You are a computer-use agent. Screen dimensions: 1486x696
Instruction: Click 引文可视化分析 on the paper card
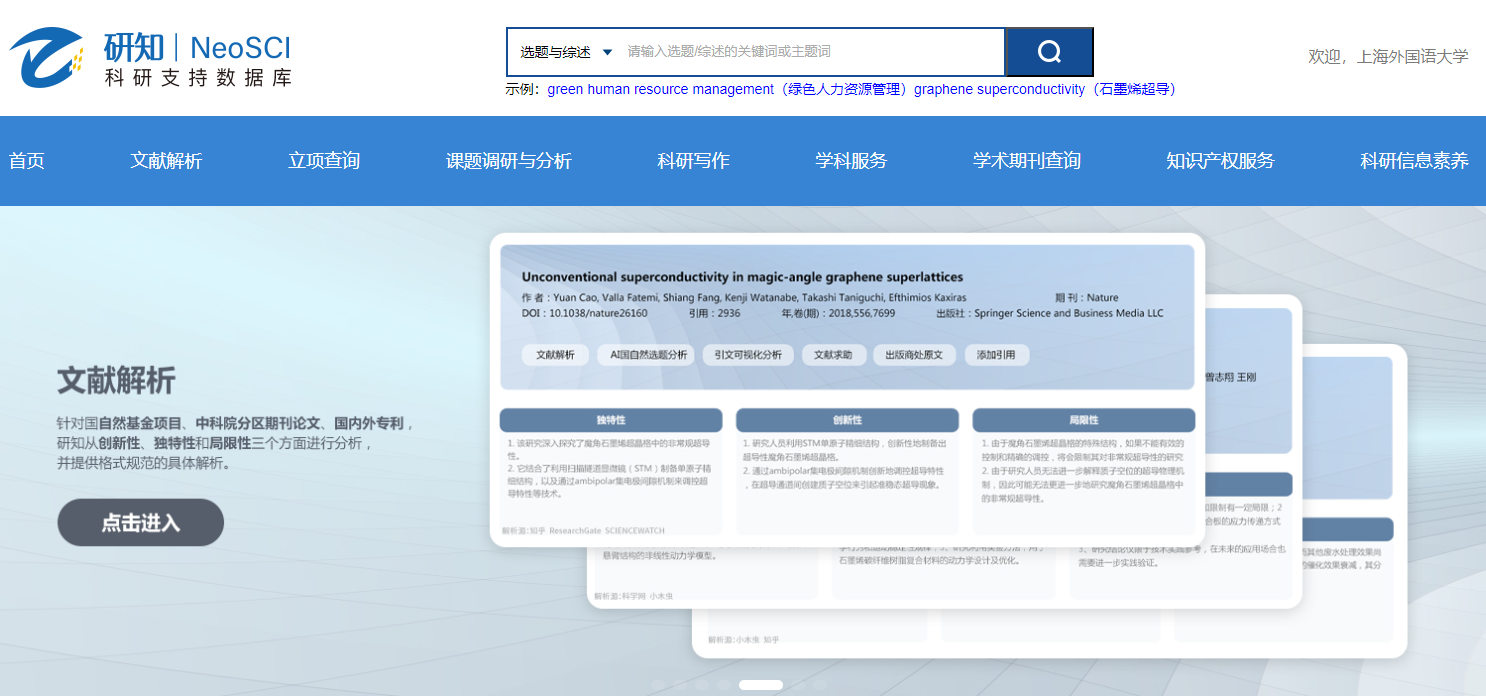pos(748,355)
